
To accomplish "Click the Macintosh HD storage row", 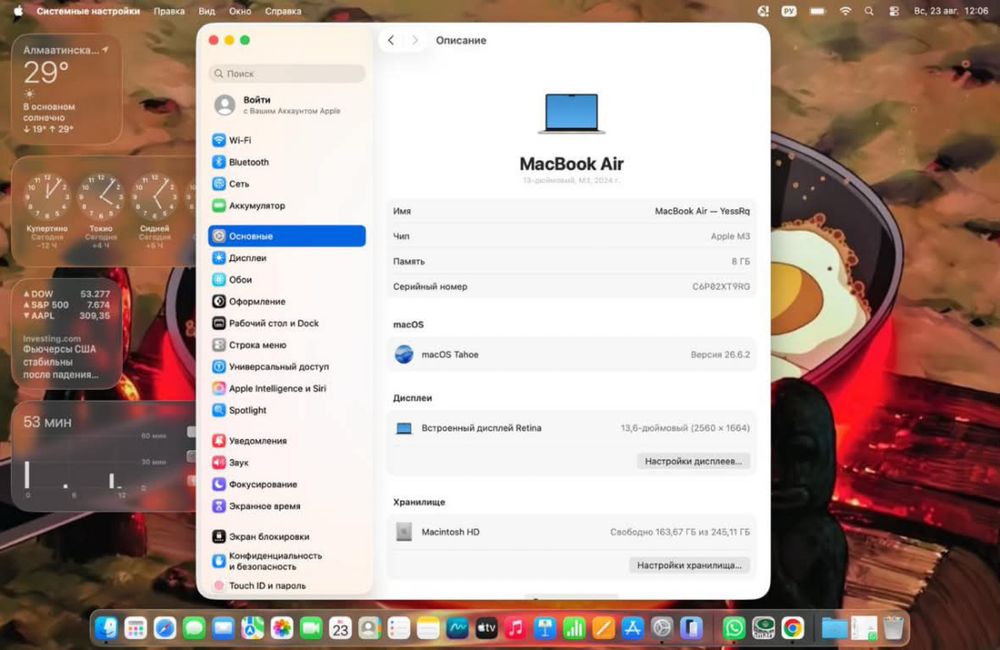I will [571, 531].
